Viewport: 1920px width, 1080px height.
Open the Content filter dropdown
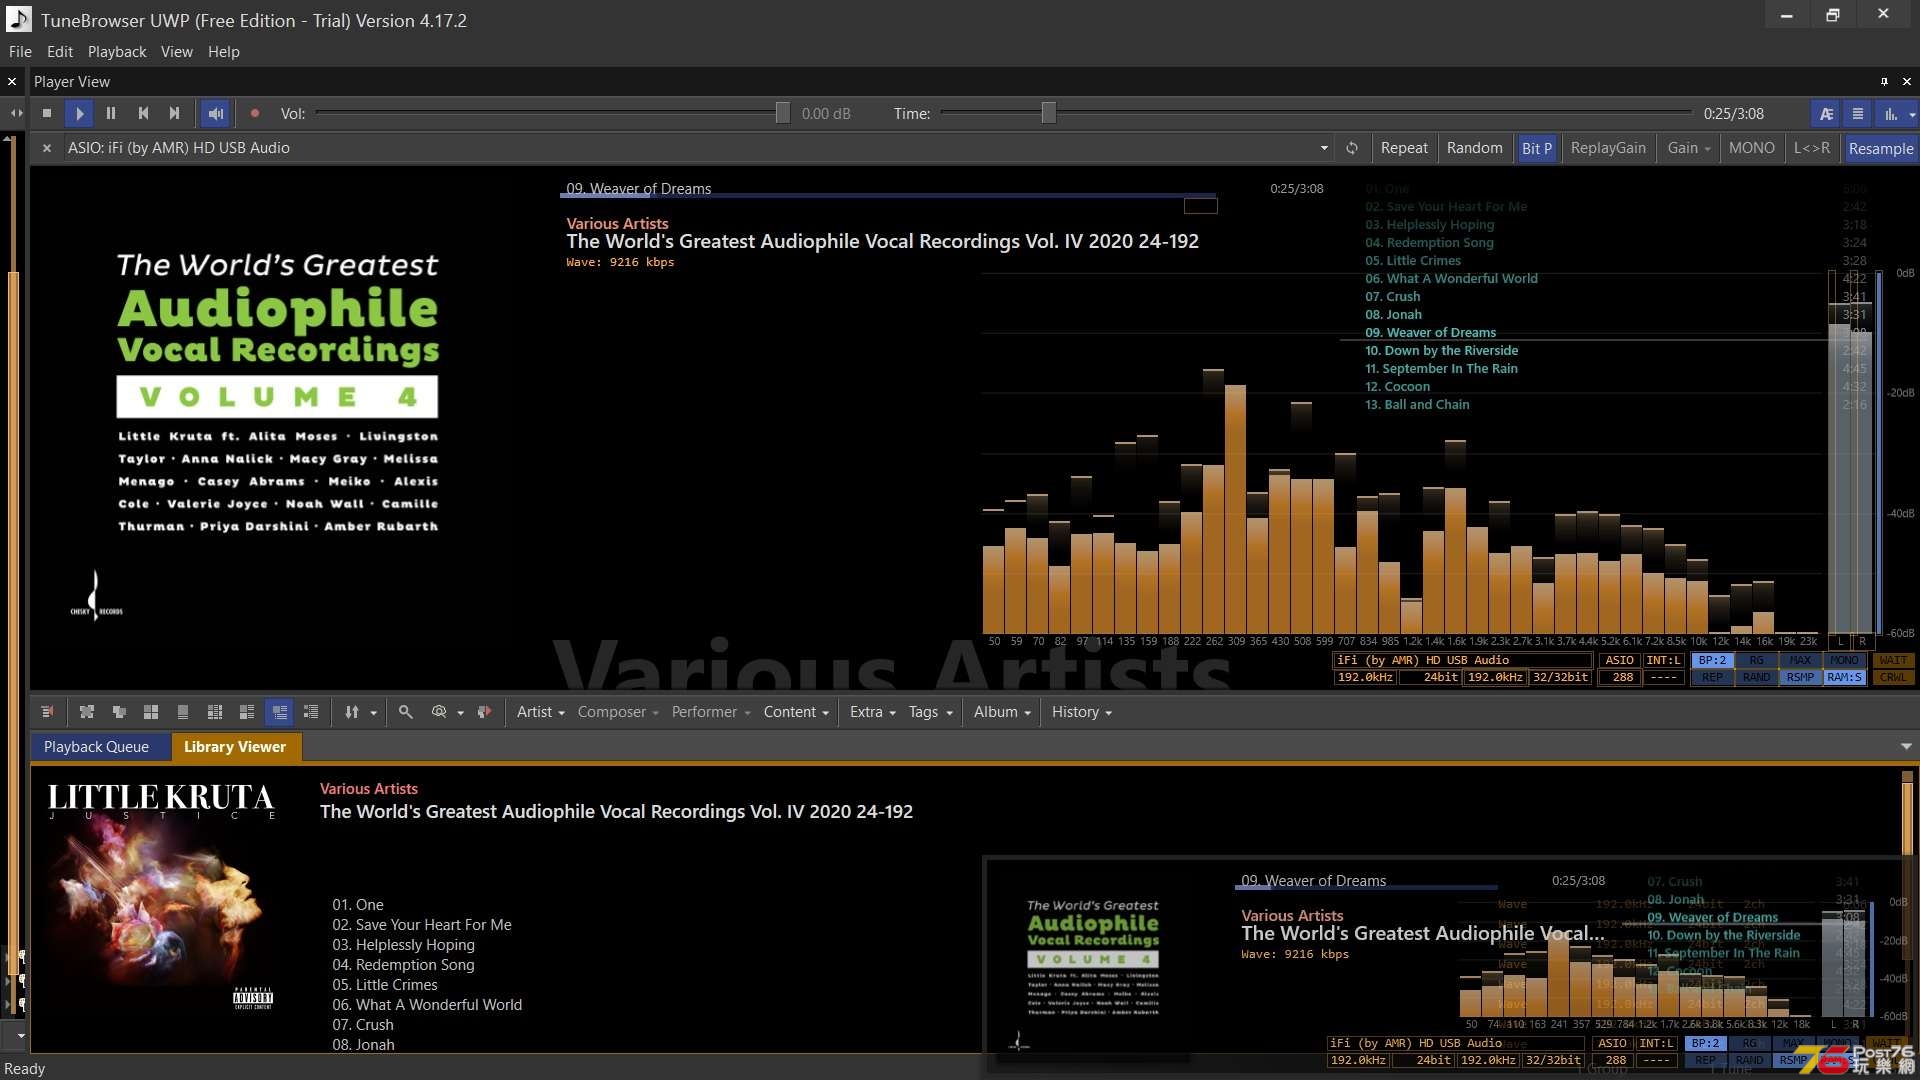(x=796, y=712)
